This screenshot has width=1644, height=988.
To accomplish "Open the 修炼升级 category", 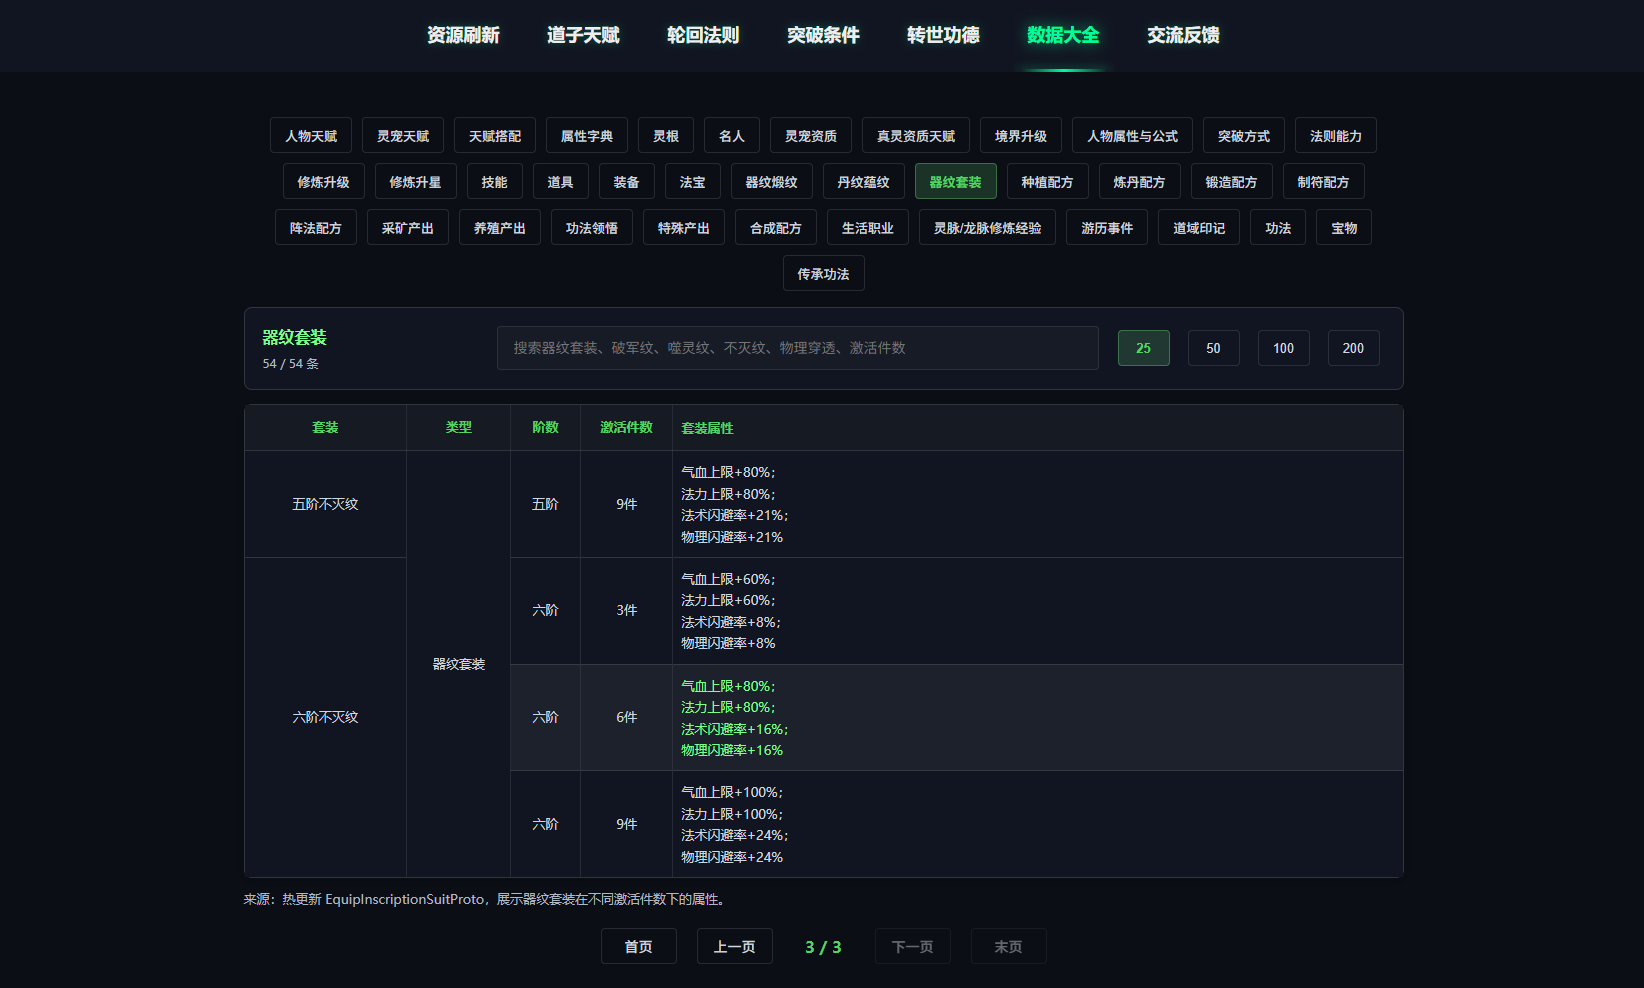I will click(x=324, y=182).
